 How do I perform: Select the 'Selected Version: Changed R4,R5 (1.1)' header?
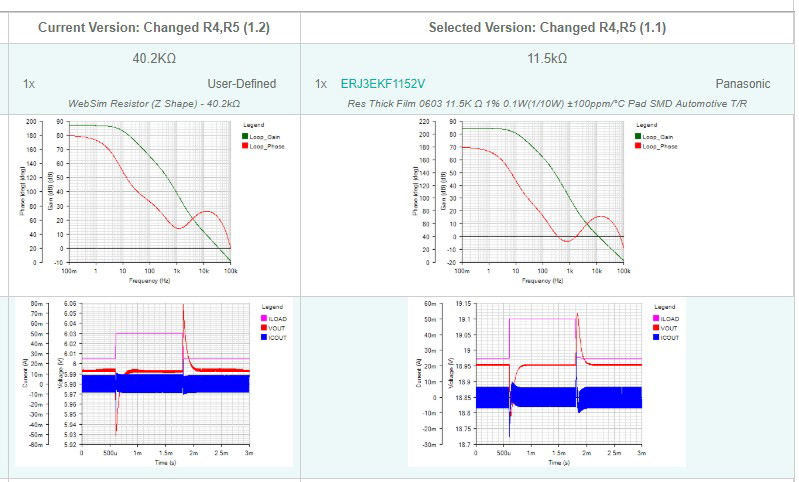[x=547, y=28]
